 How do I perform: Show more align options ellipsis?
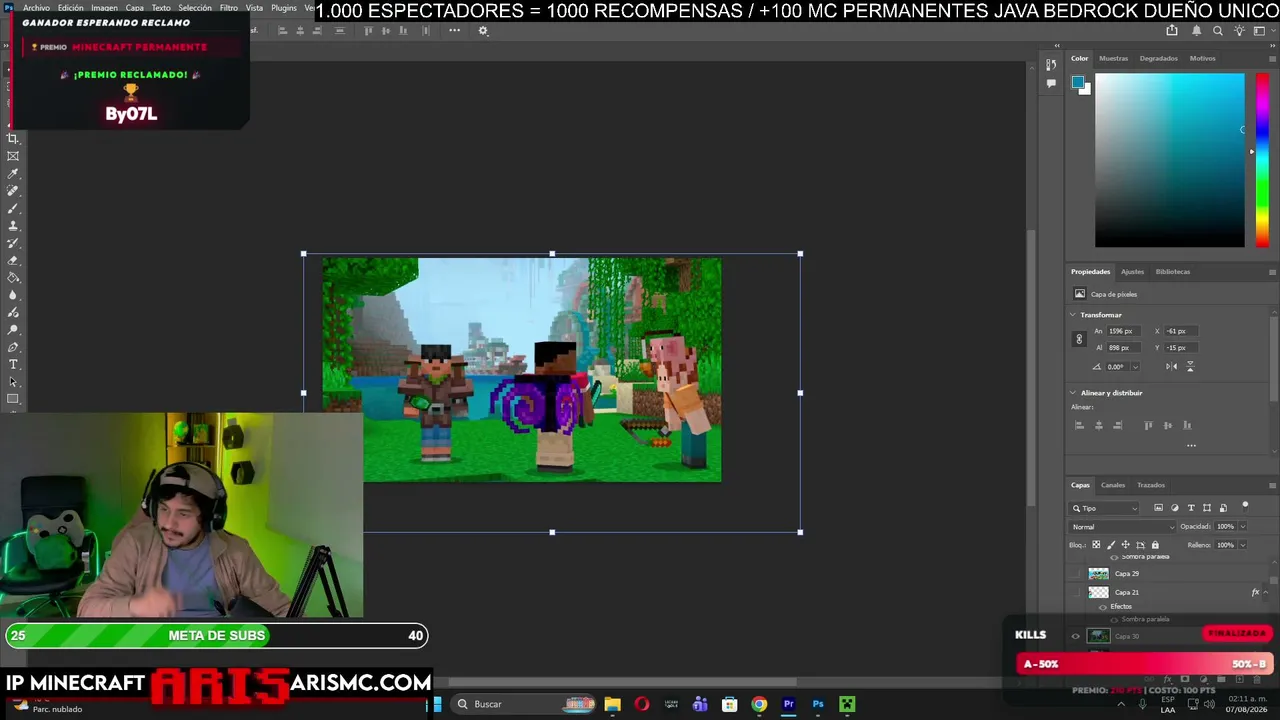pyautogui.click(x=1191, y=446)
